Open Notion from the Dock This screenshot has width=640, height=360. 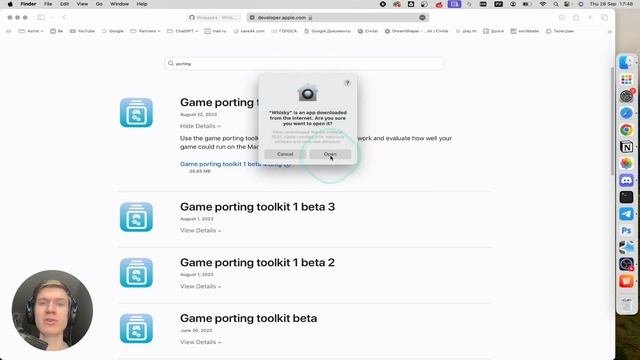pyautogui.click(x=626, y=147)
